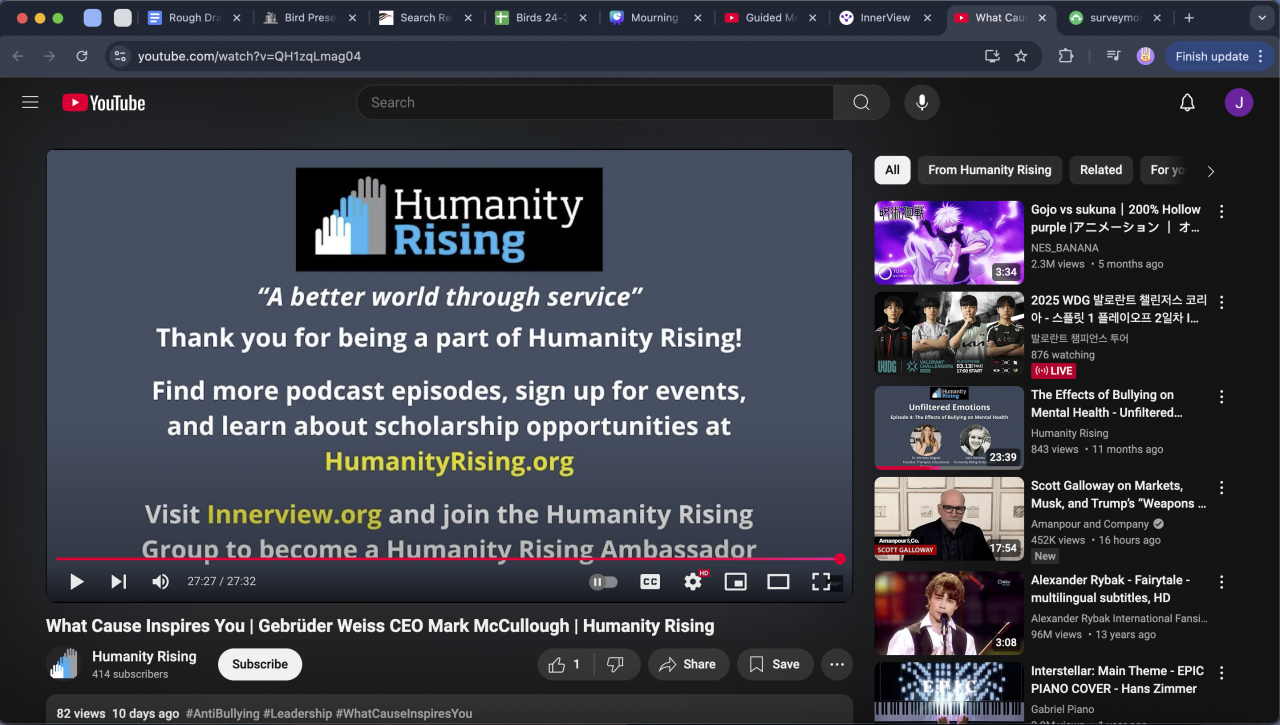Go back in browser history
The width and height of the screenshot is (1280, 725).
pyautogui.click(x=18, y=56)
